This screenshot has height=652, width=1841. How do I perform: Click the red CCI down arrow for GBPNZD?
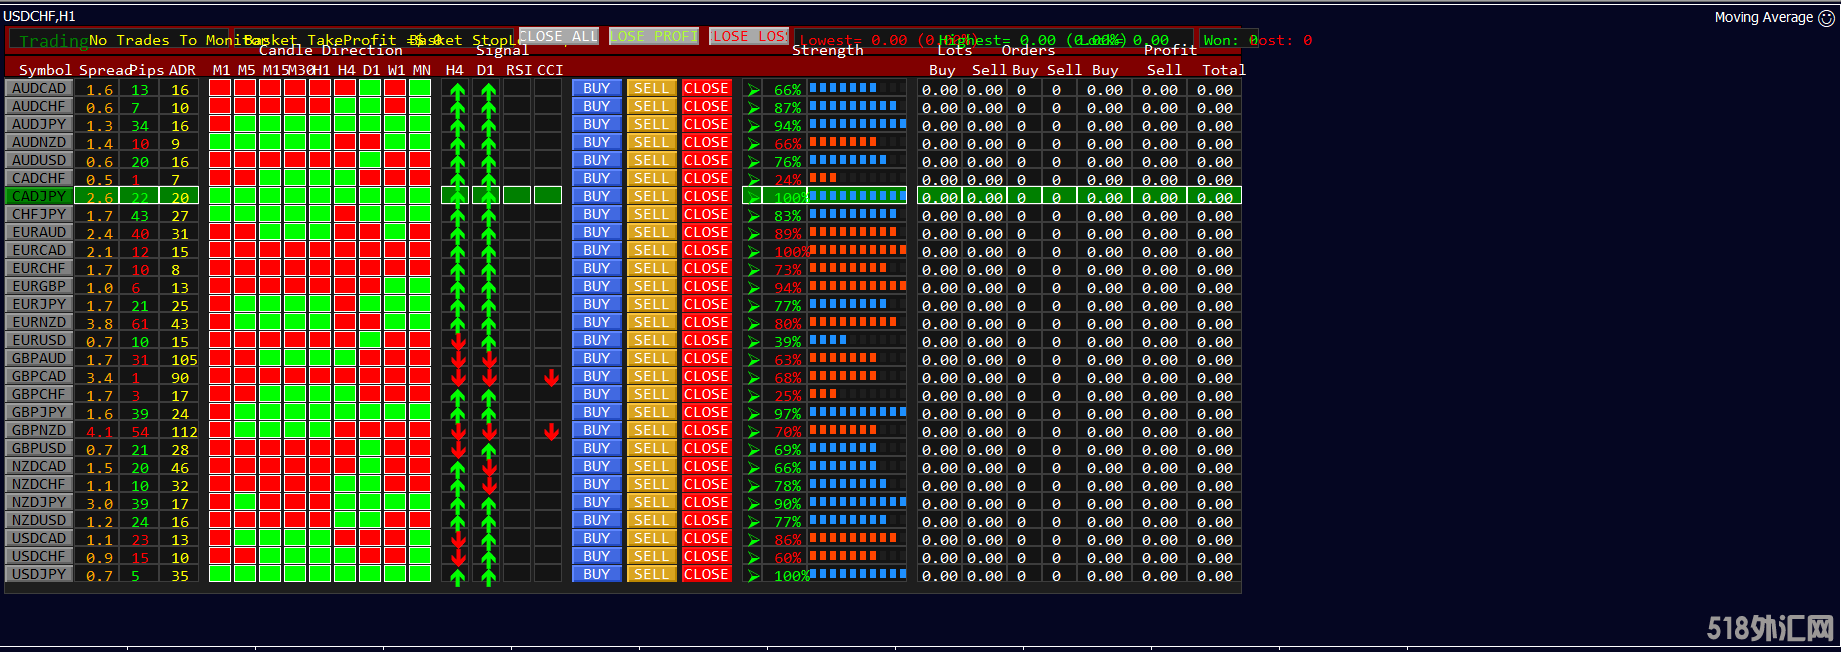(551, 432)
